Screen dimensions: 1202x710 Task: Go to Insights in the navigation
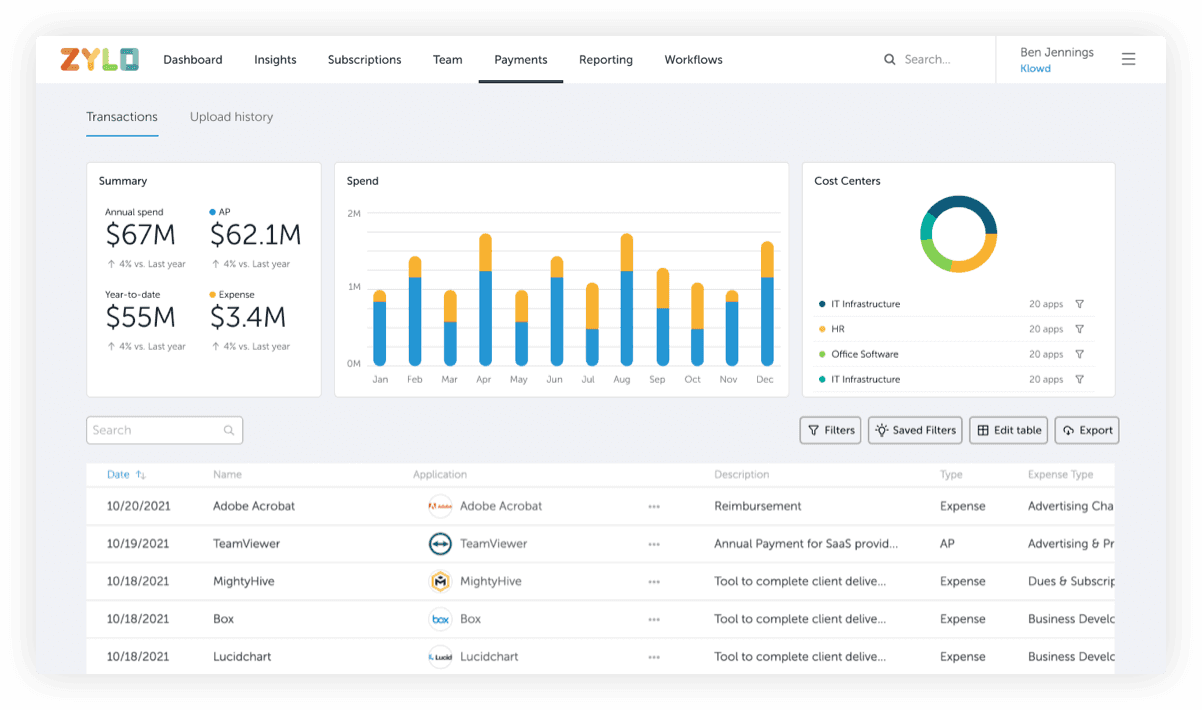(275, 60)
